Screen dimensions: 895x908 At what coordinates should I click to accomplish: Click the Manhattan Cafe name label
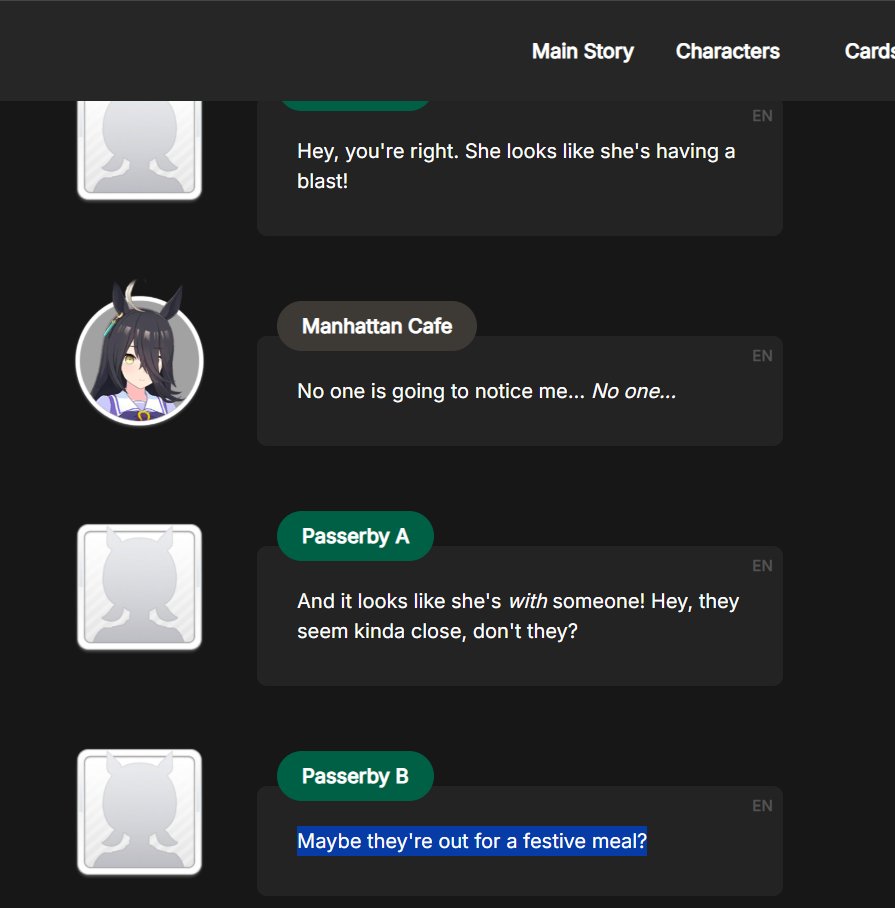pos(377,326)
